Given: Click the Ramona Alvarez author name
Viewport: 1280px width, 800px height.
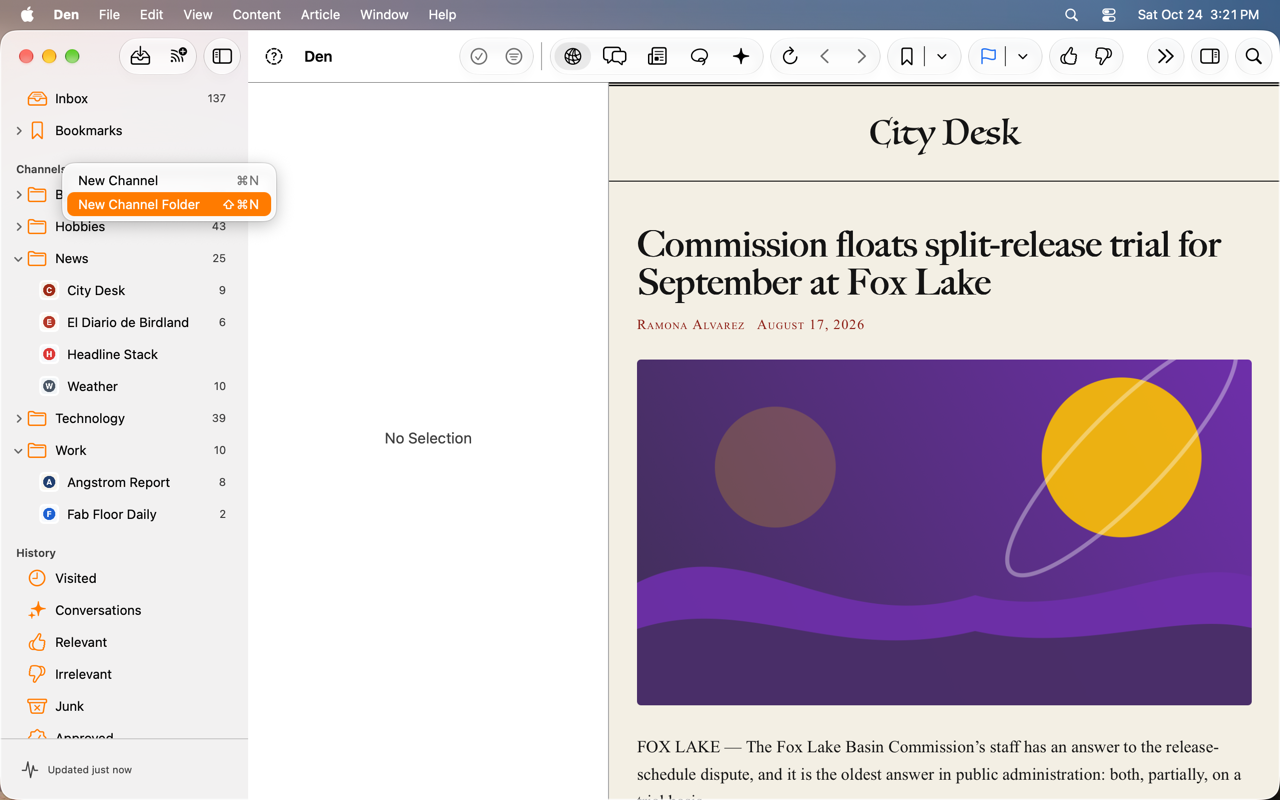Looking at the screenshot, I should pos(691,325).
